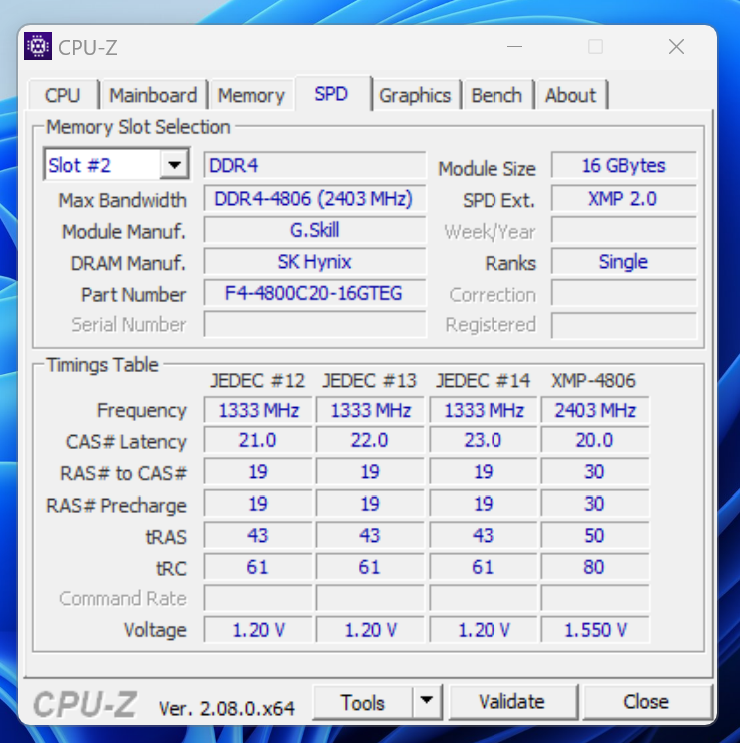Viewport: 740px width, 743px height.
Task: Select the Max Bandwidth DDR4-4806 value
Action: [315, 198]
